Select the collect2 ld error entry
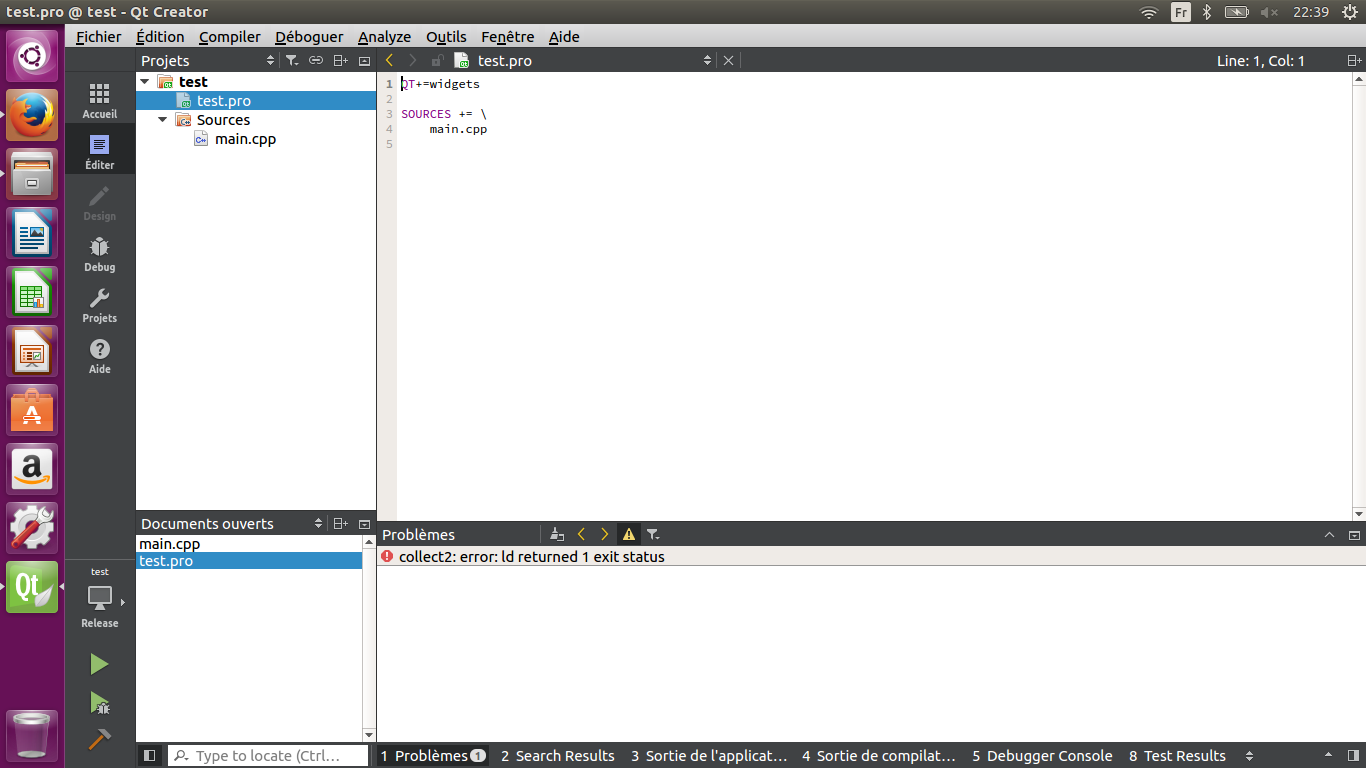The height and width of the screenshot is (768, 1366). (871, 557)
